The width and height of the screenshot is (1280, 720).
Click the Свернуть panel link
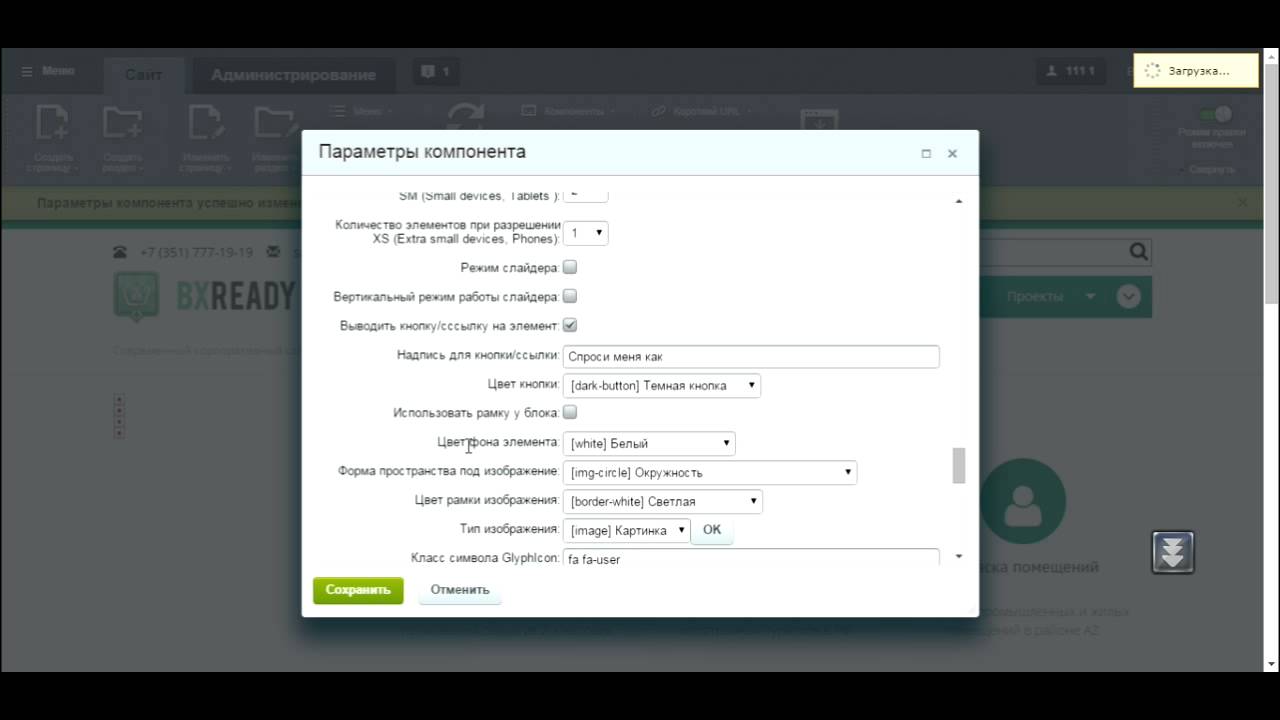pyautogui.click(x=1212, y=170)
